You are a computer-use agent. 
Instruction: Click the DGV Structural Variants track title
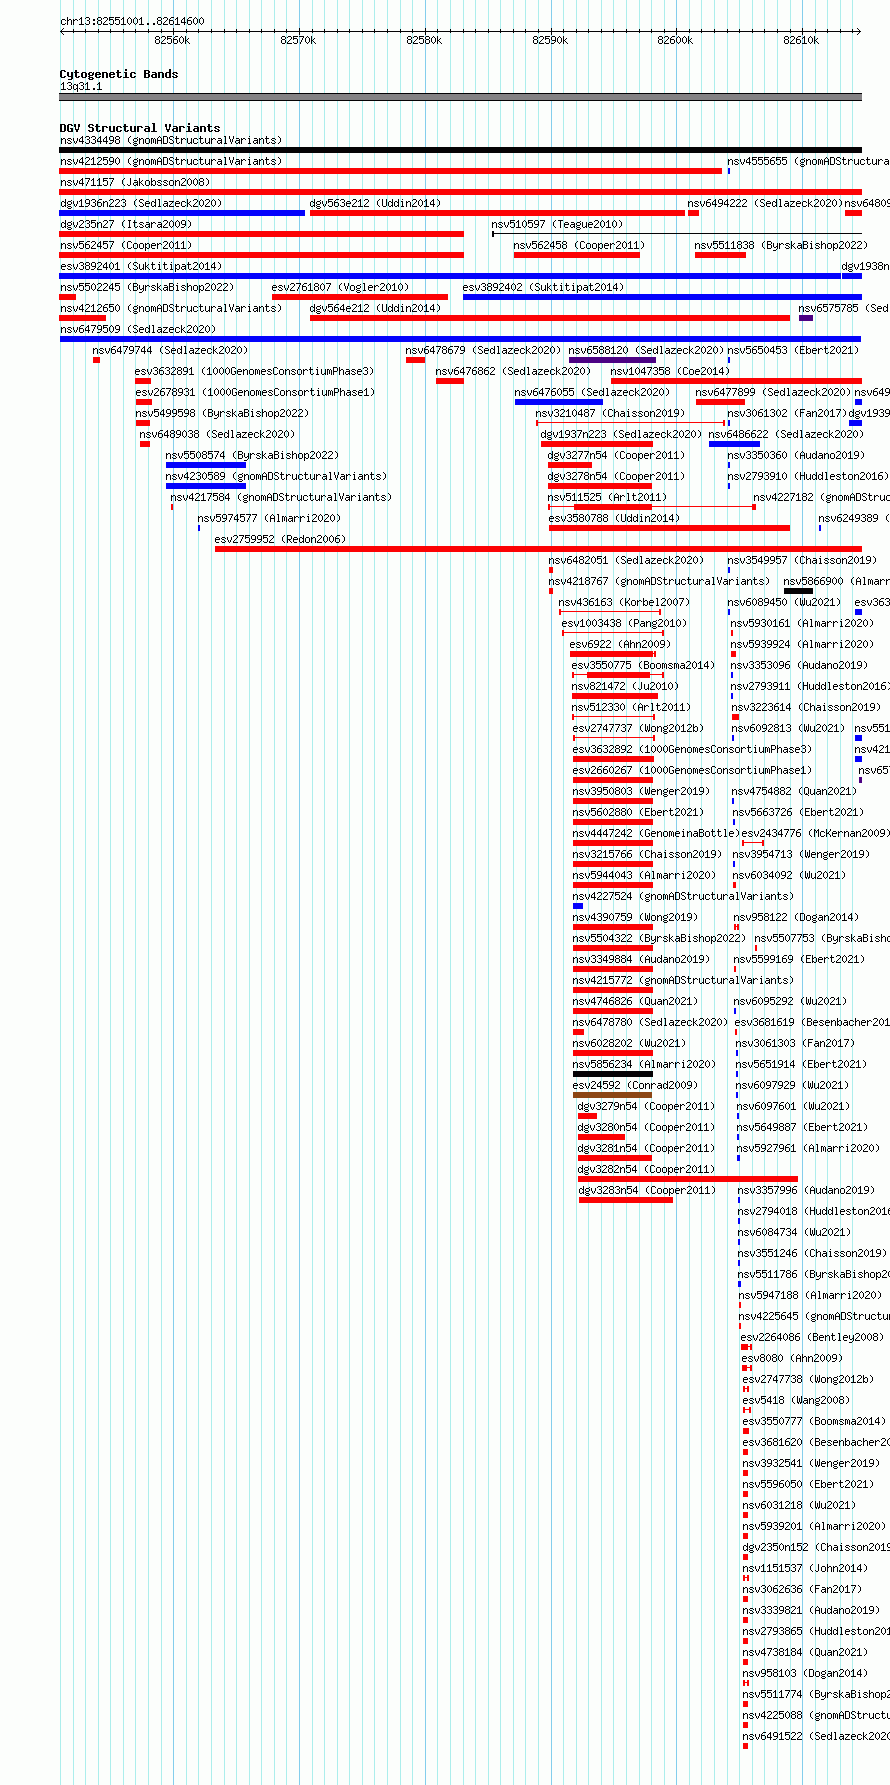140,128
